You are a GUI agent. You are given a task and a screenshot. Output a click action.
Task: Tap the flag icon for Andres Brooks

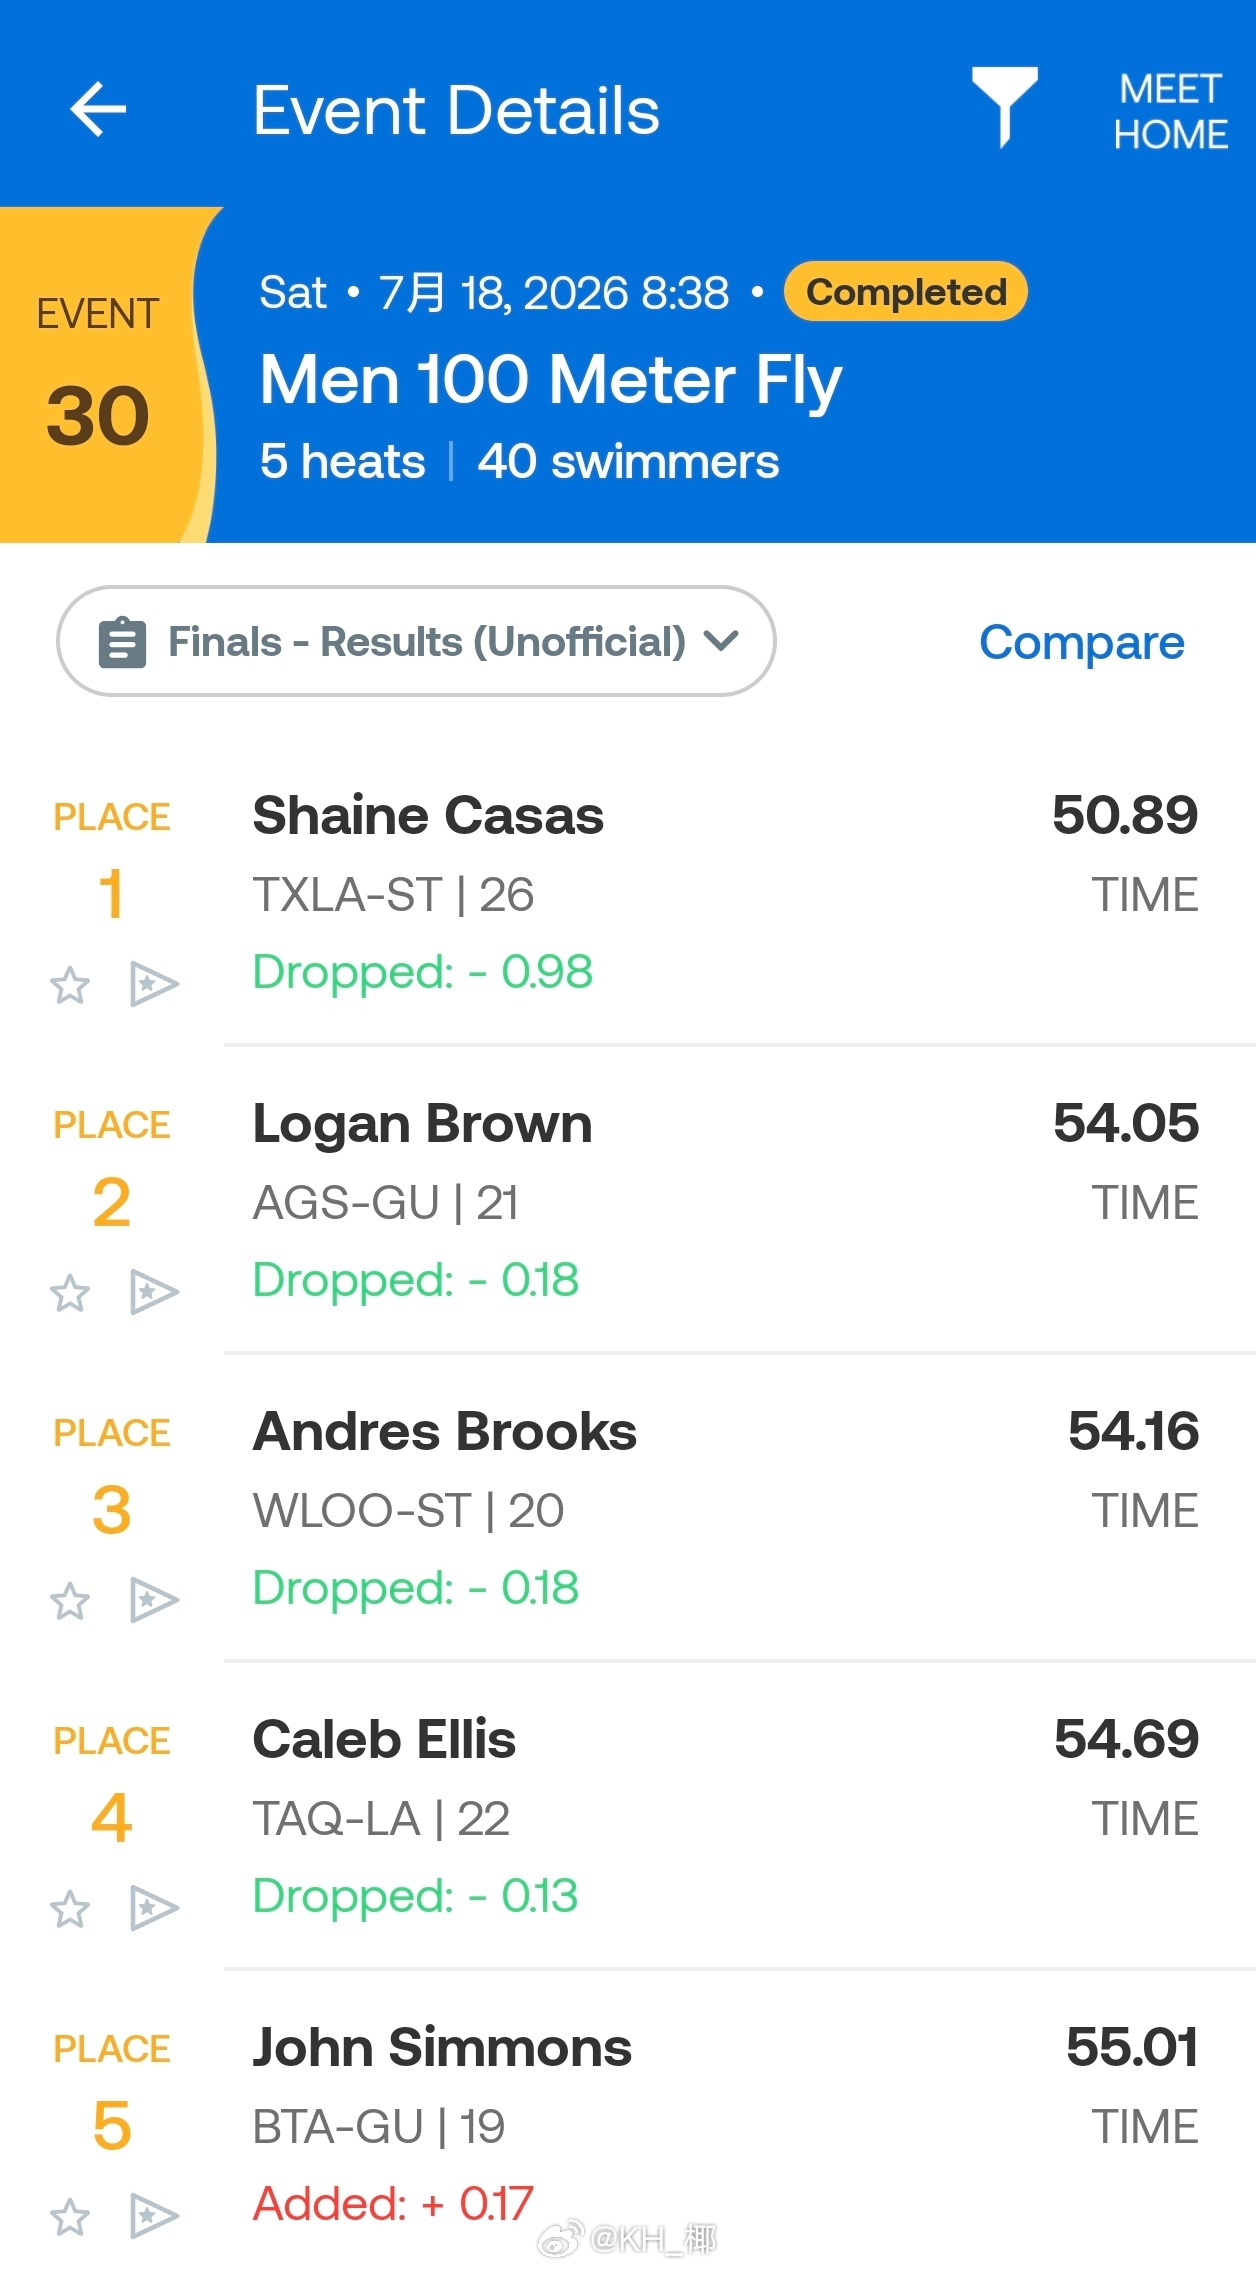point(154,1601)
